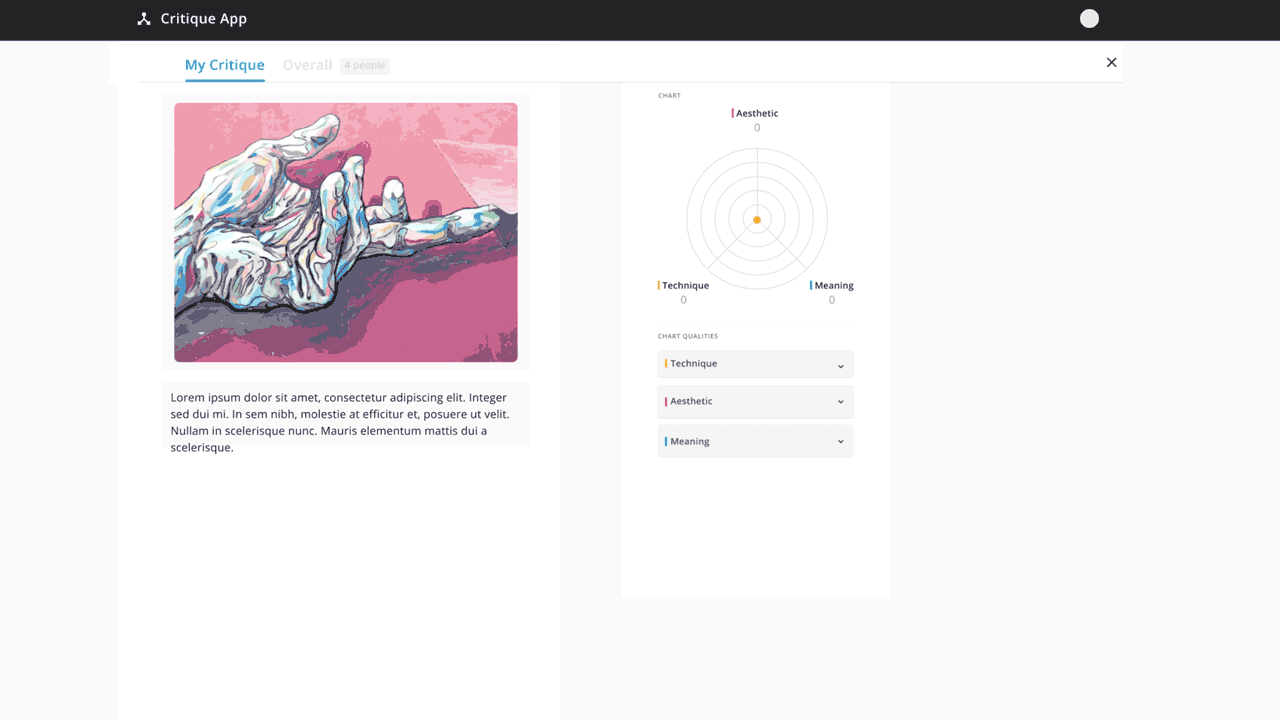
Task: Open the user profile avatar
Action: (x=1089, y=19)
